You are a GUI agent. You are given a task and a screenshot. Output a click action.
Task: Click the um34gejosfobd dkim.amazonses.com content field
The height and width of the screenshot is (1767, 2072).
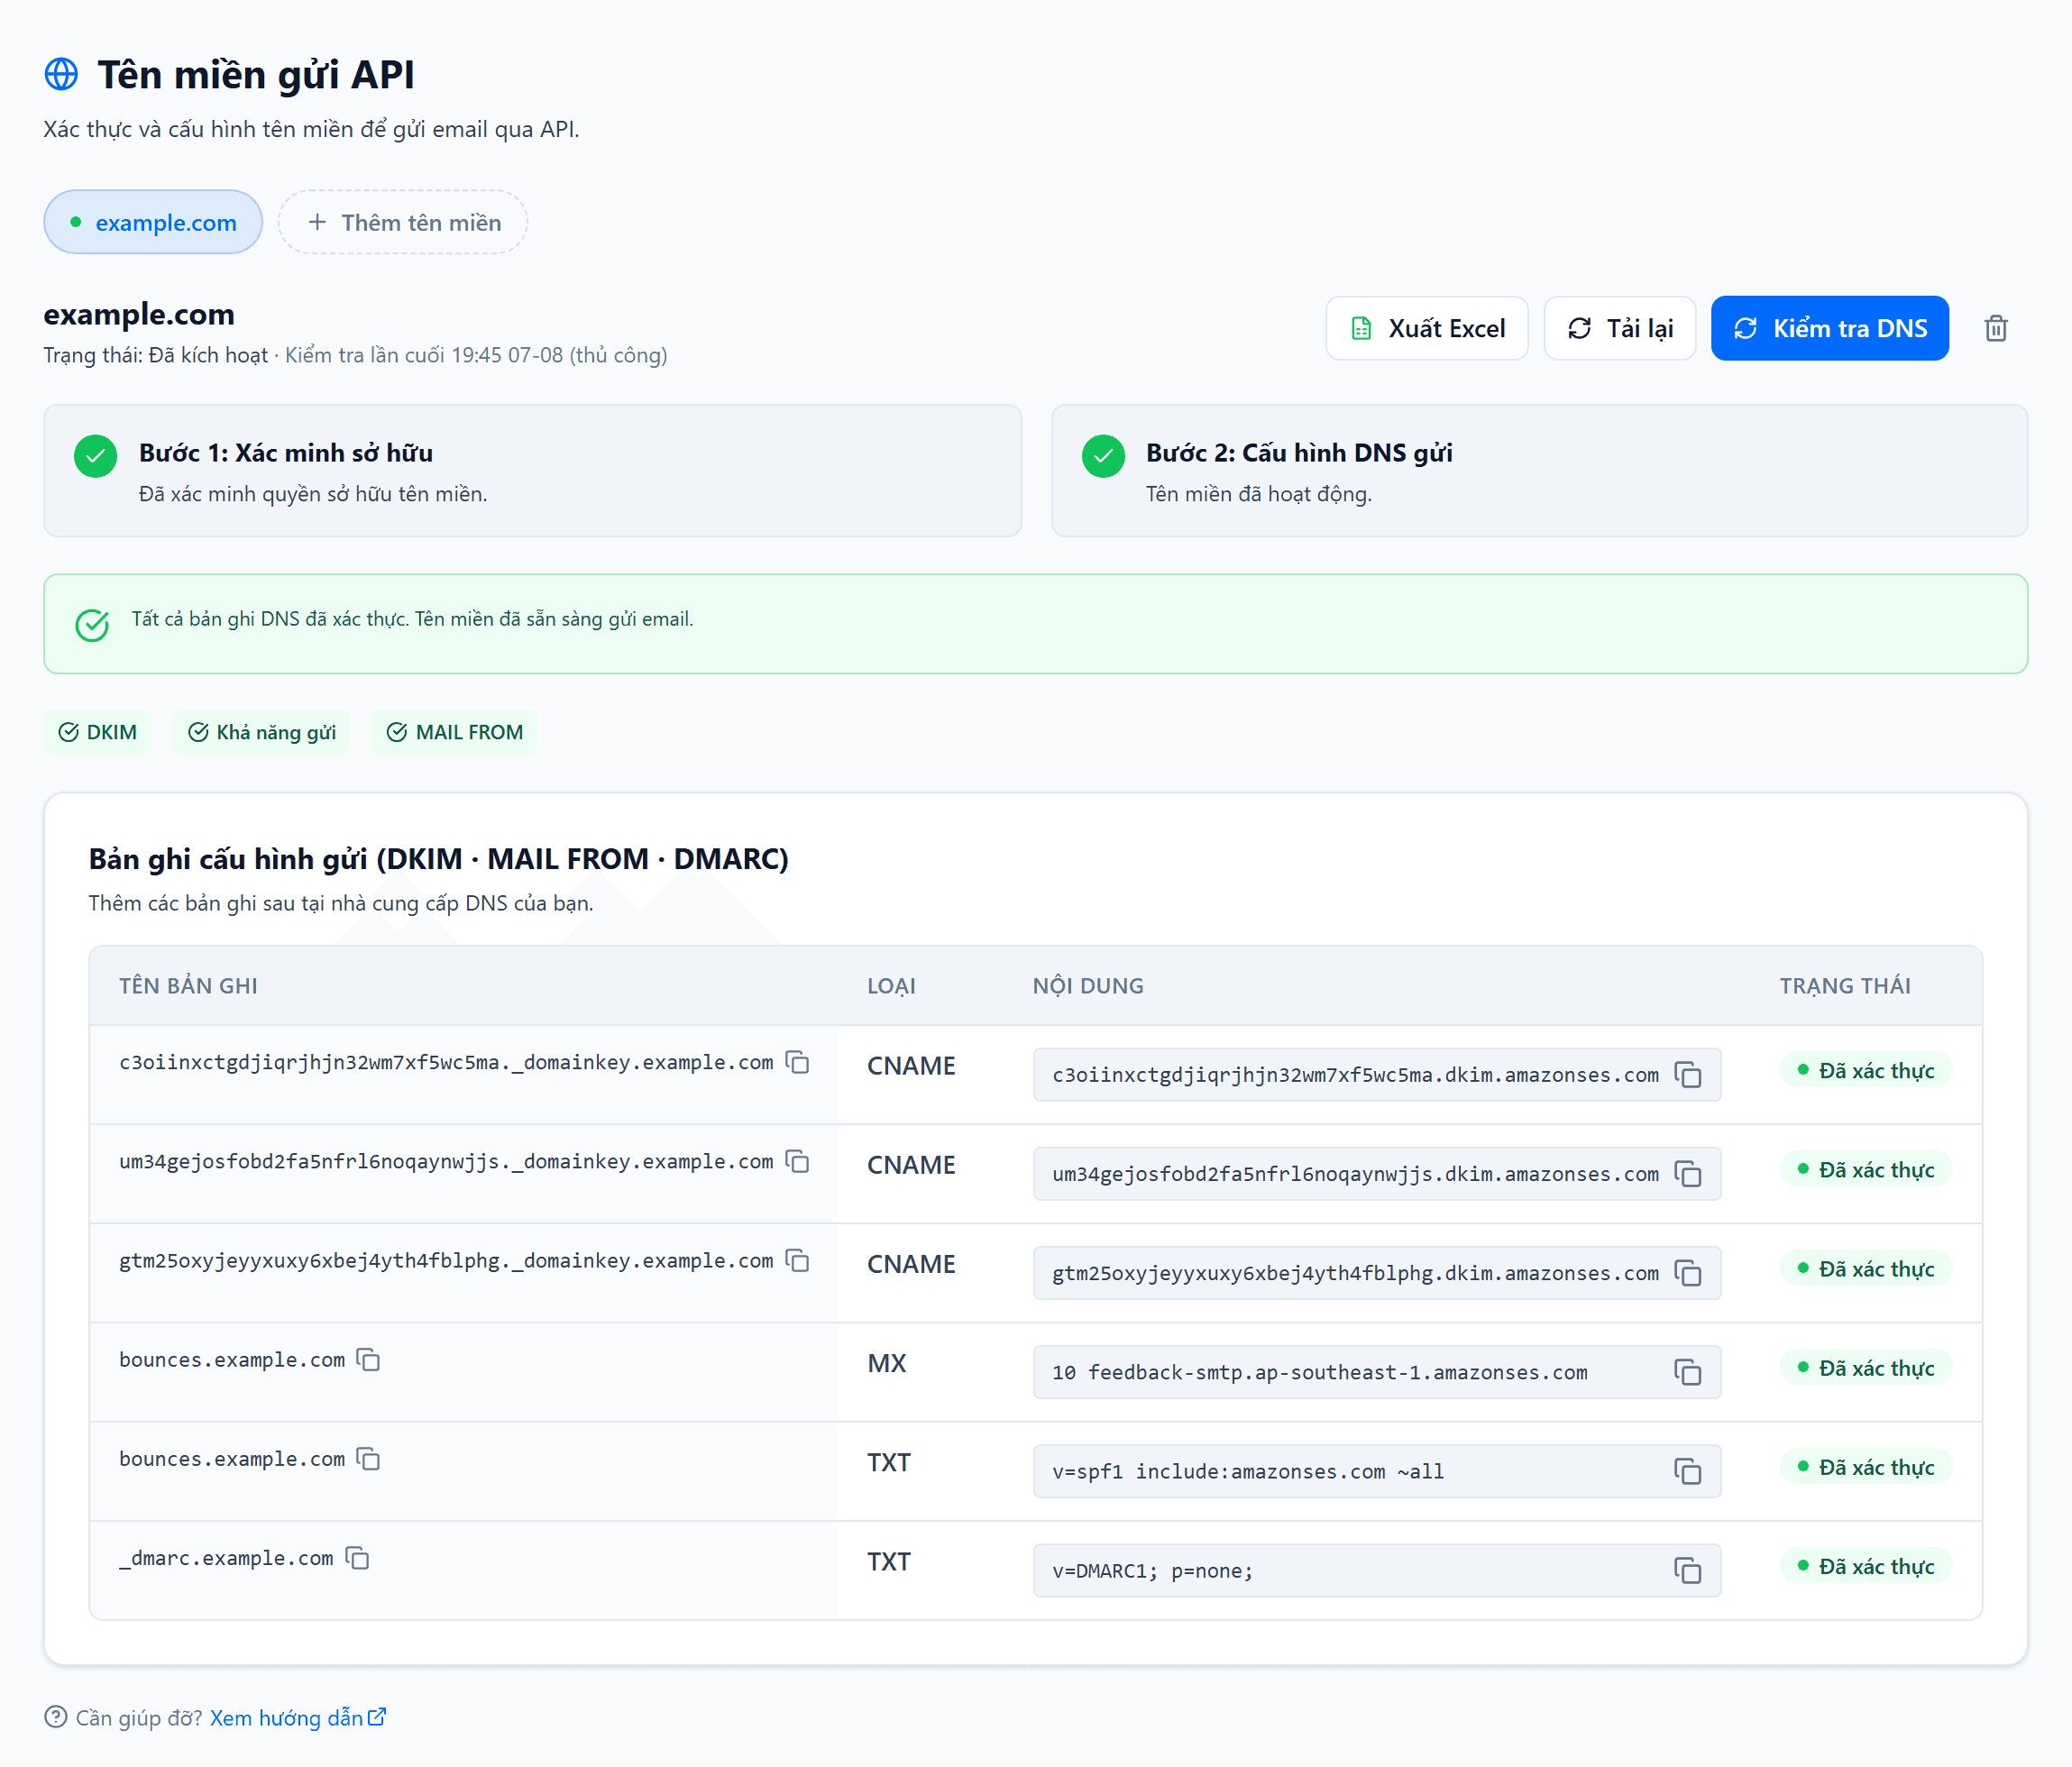tap(1376, 1174)
